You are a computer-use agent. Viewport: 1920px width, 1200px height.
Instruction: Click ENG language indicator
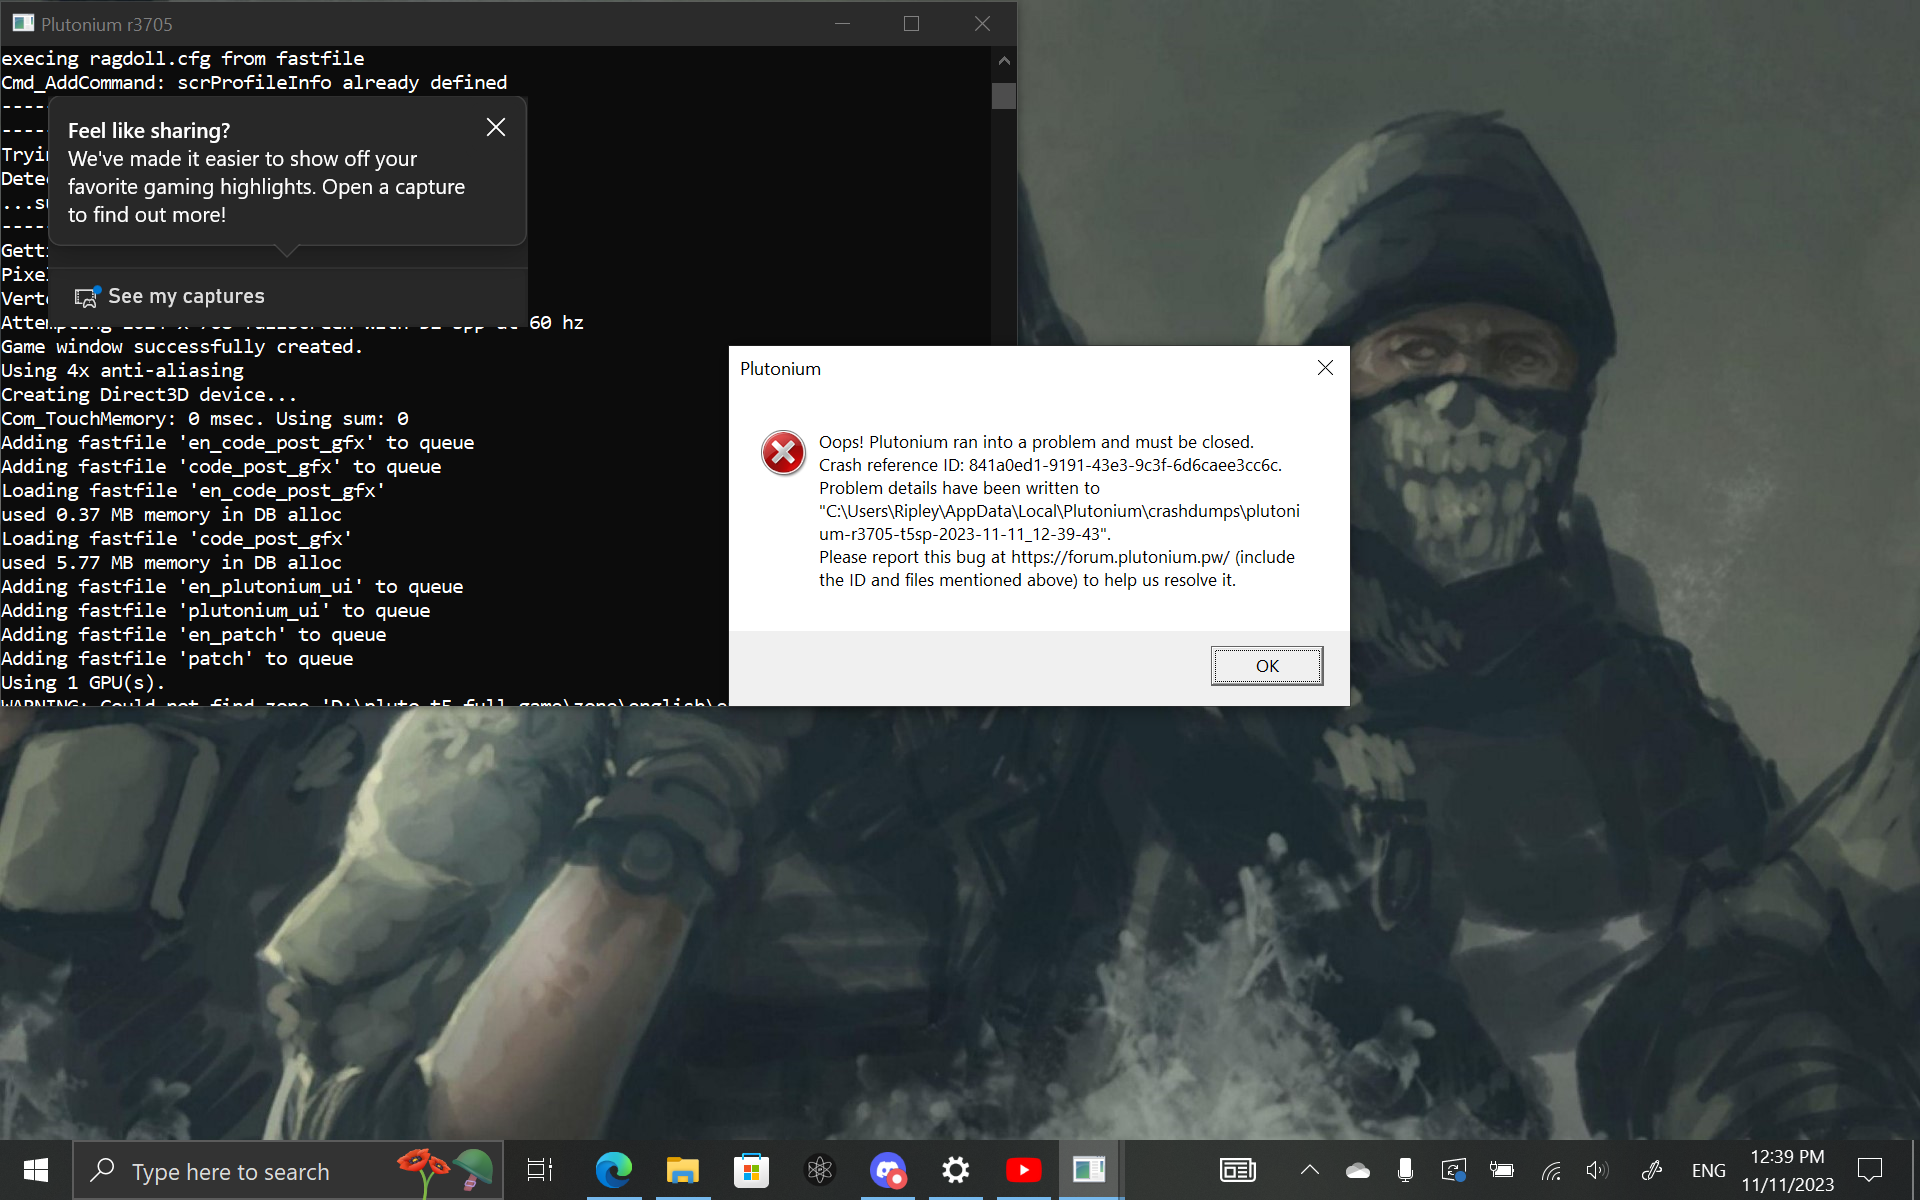click(x=1709, y=1170)
